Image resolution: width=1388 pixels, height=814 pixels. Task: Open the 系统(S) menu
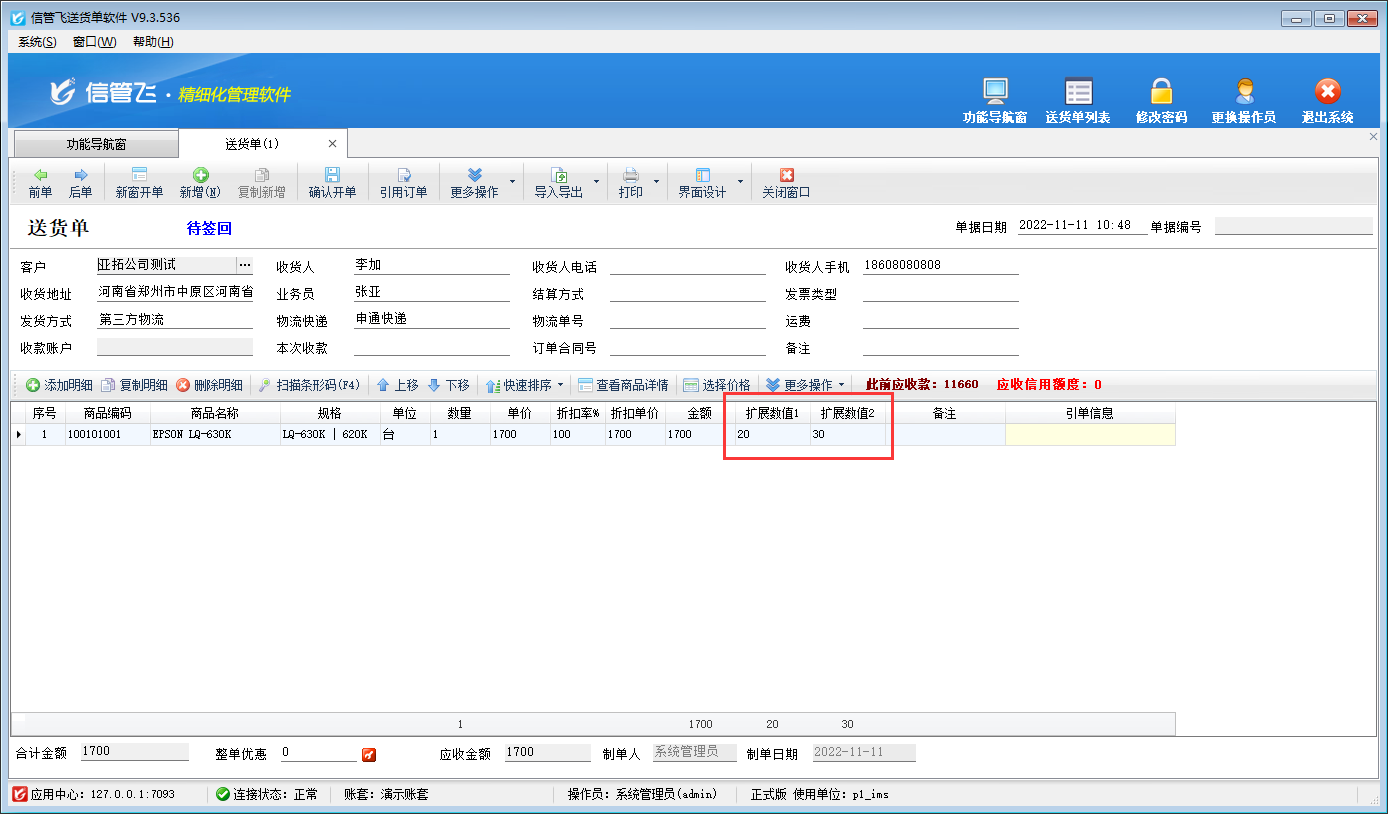click(x=37, y=42)
